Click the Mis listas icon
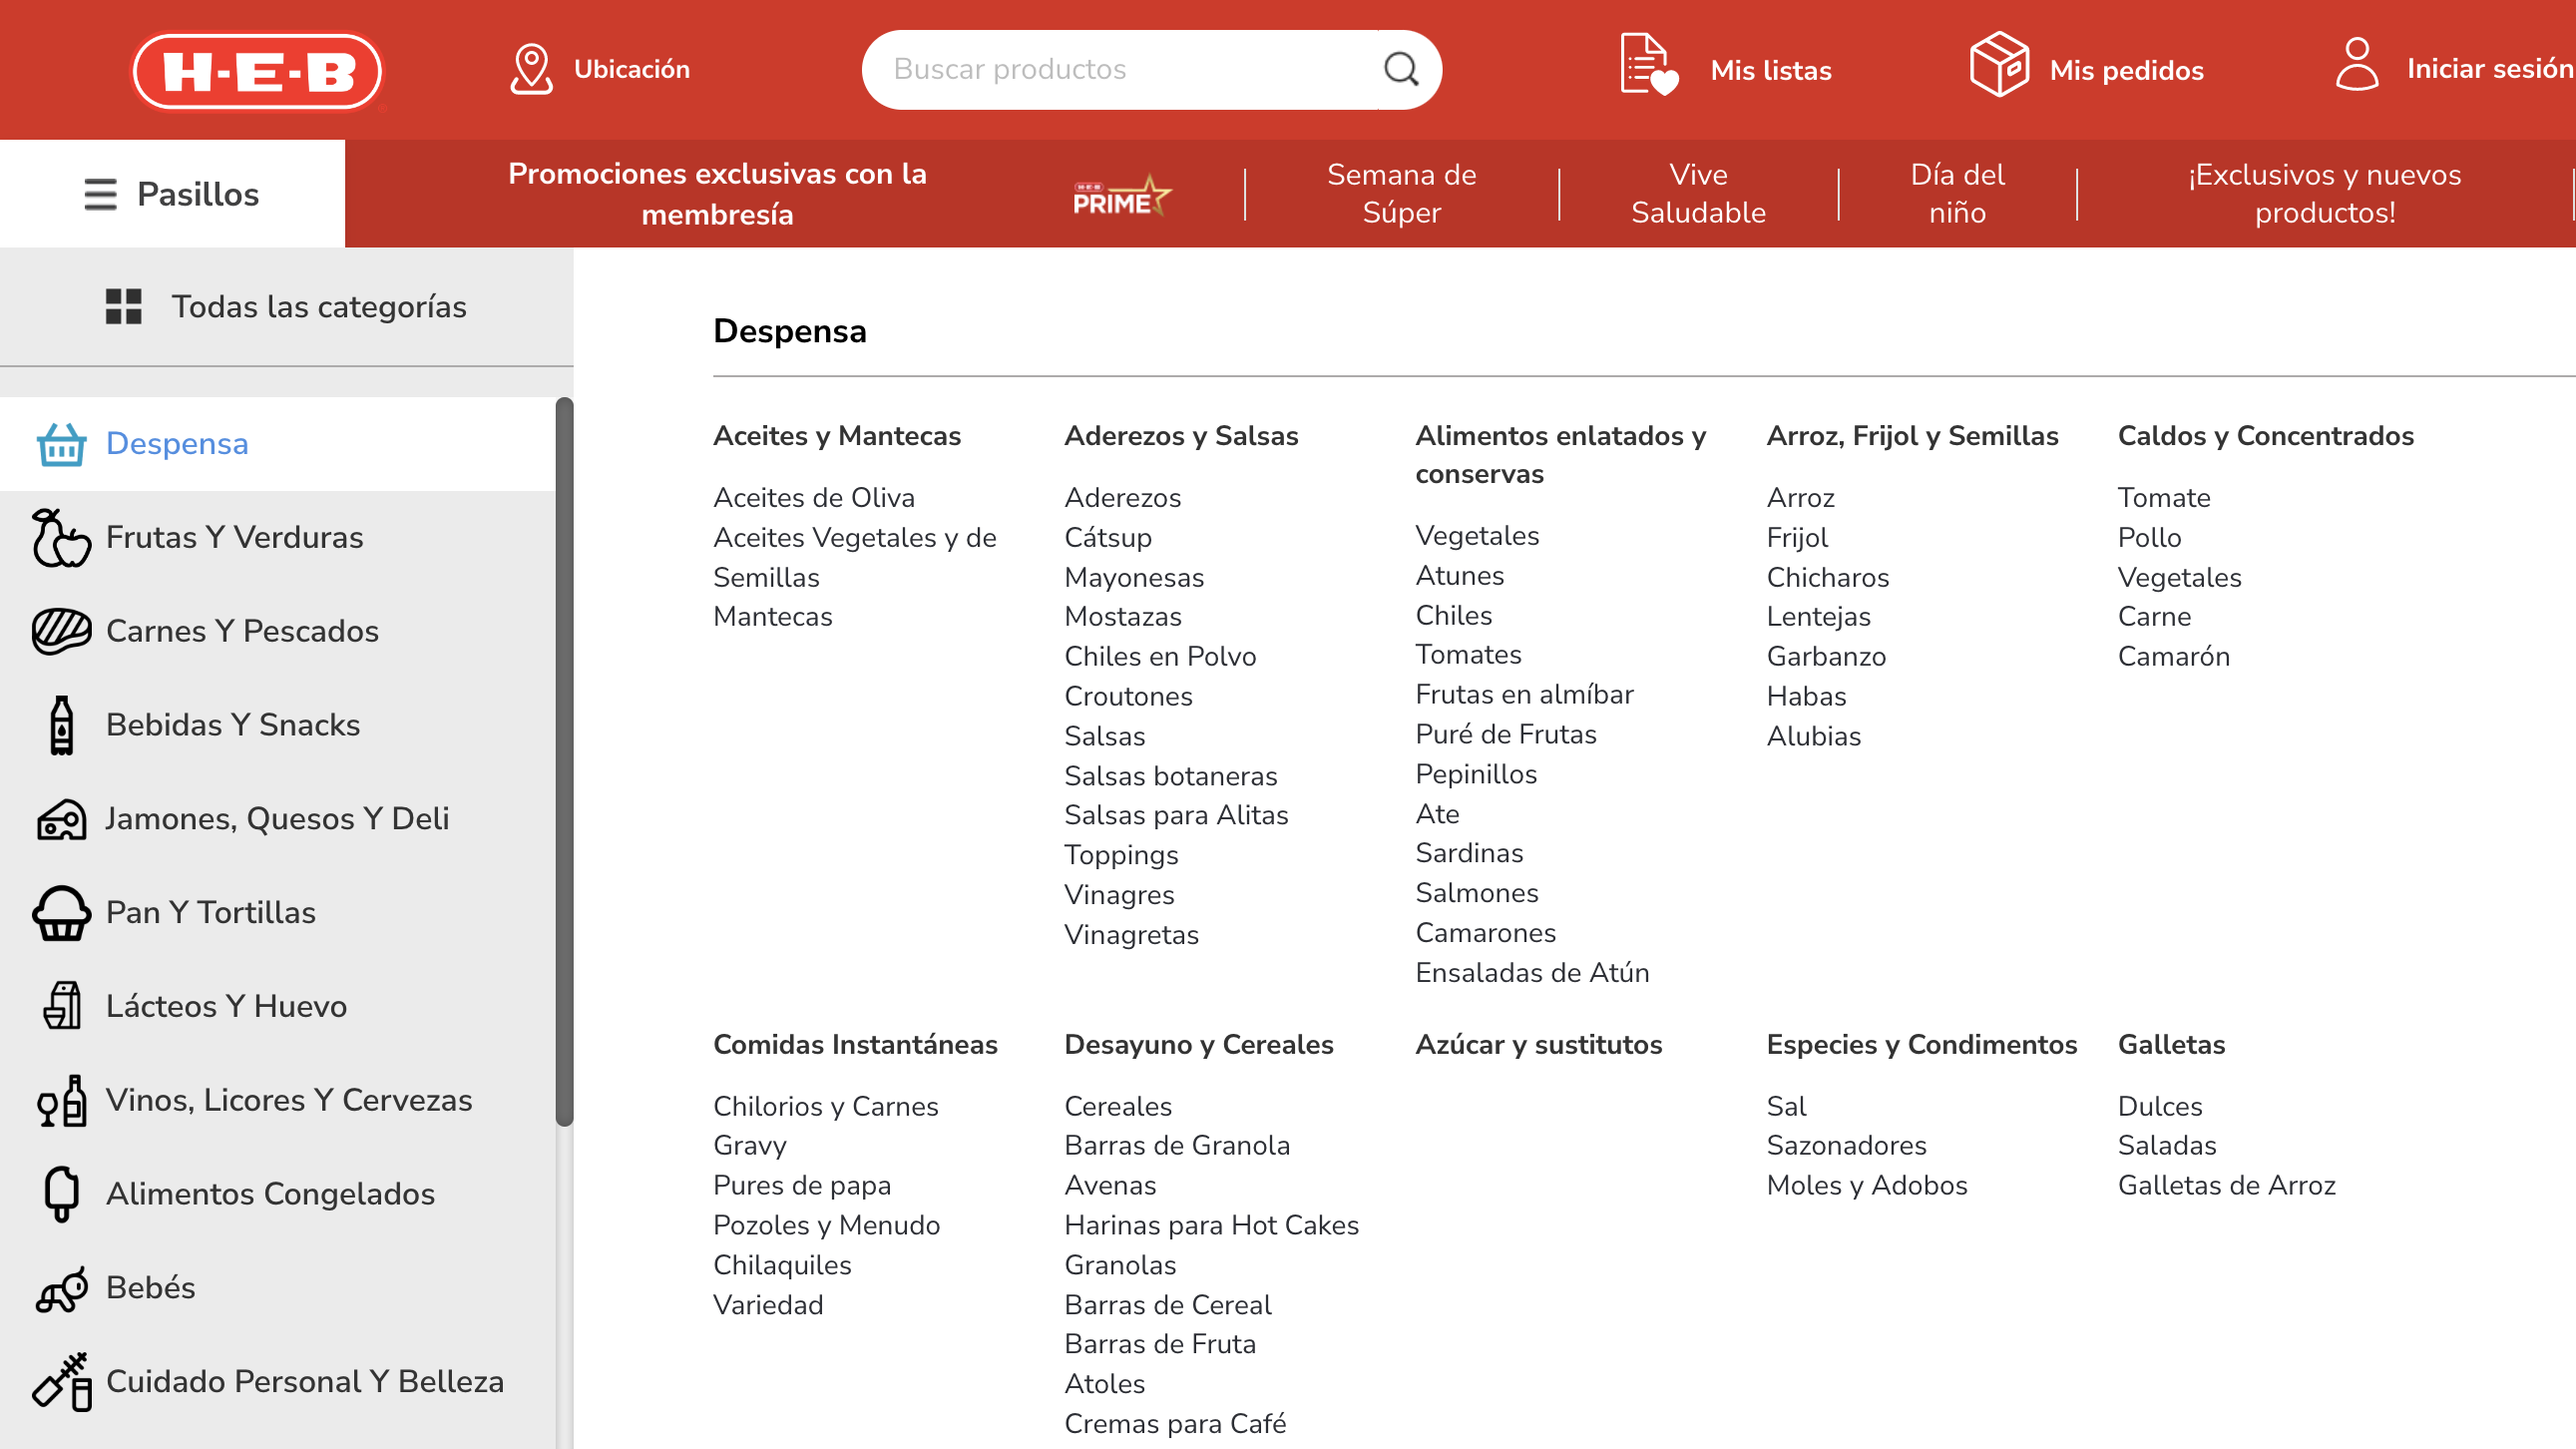Image resolution: width=2576 pixels, height=1449 pixels. click(x=1648, y=66)
